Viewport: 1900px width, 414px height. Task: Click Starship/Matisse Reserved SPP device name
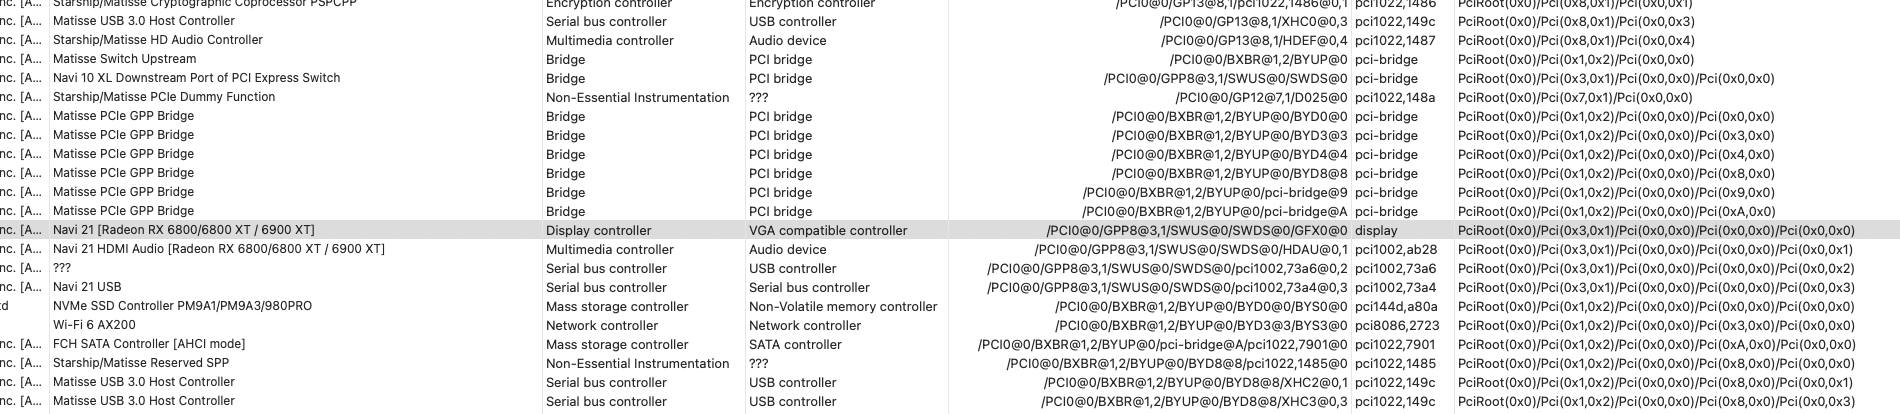[141, 363]
